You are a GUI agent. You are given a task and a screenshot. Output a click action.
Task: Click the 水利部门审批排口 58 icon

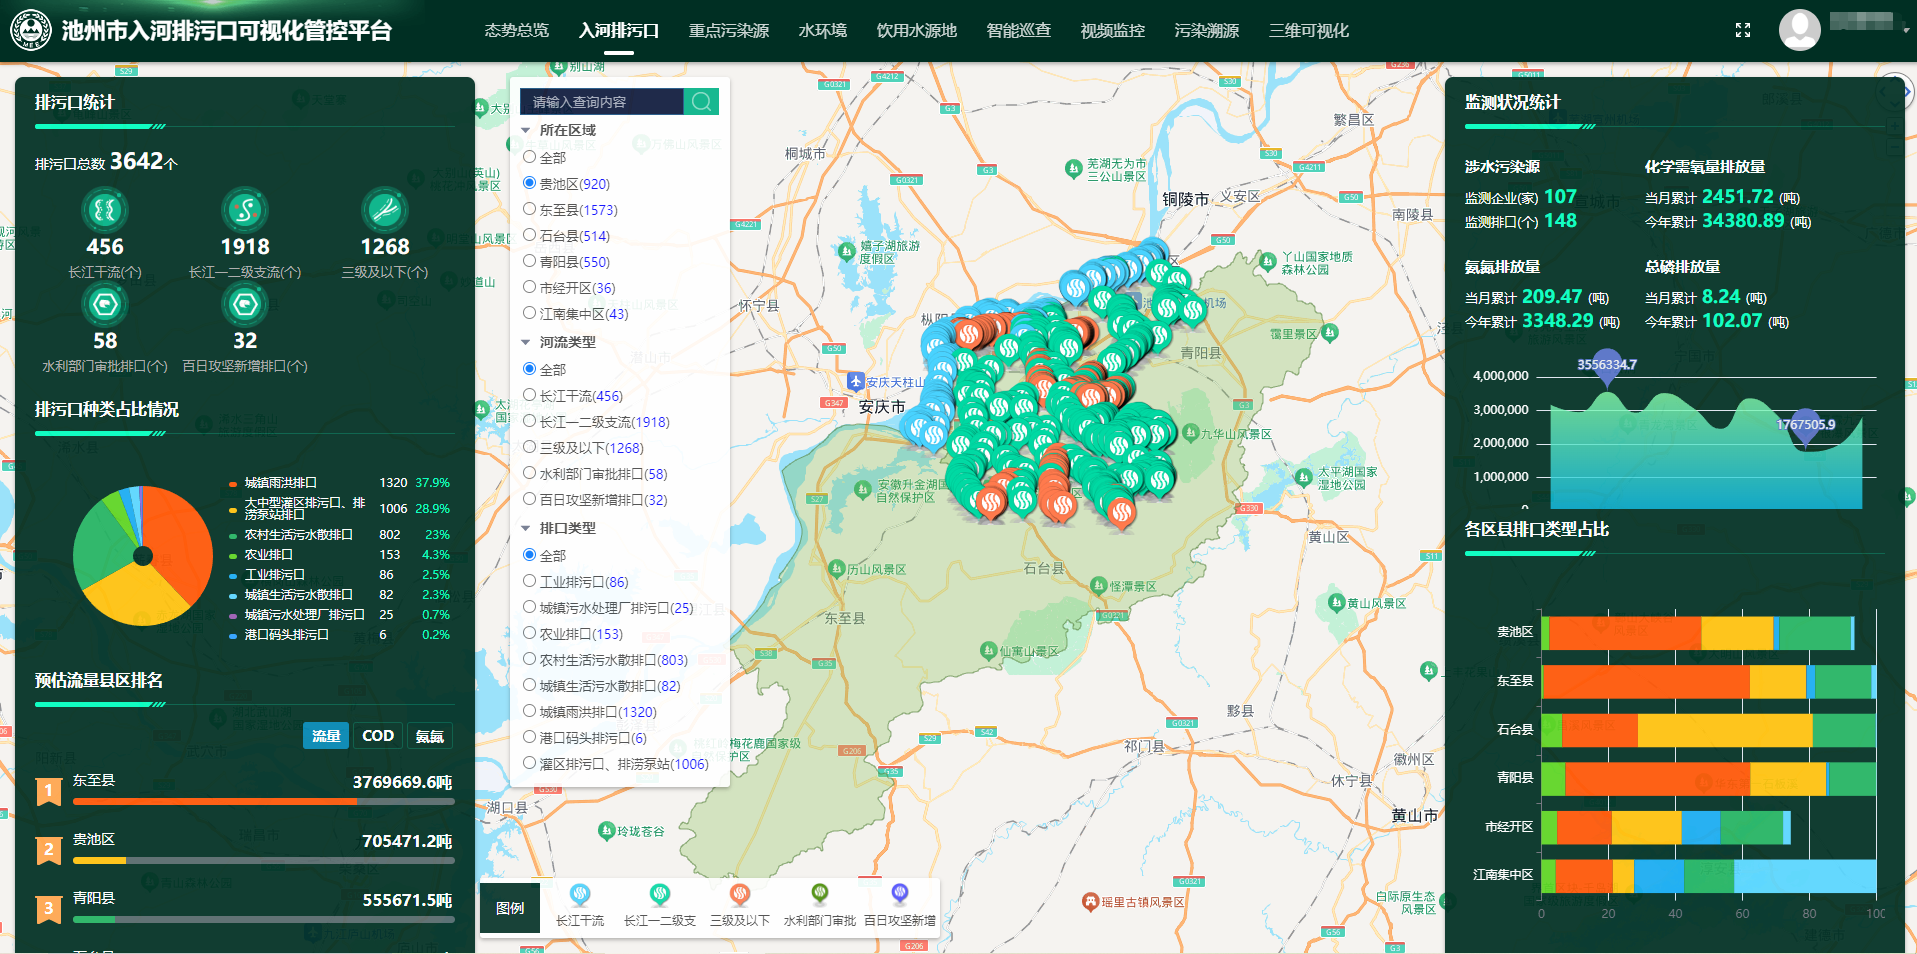(105, 304)
